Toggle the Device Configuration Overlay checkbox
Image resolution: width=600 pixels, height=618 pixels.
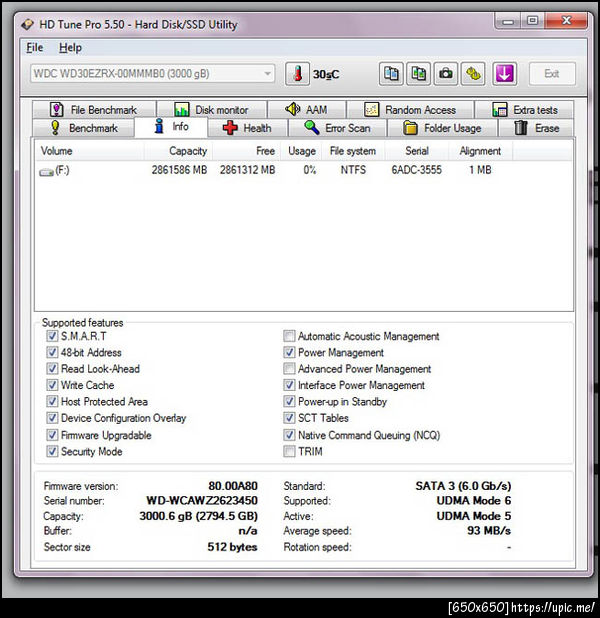tap(52, 418)
